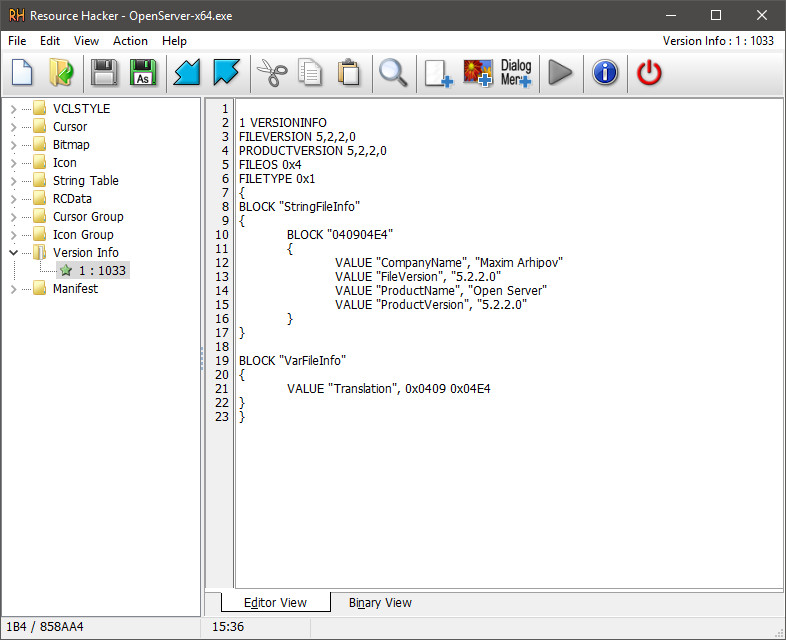Open the Action menu
This screenshot has width=786, height=640.
point(130,41)
